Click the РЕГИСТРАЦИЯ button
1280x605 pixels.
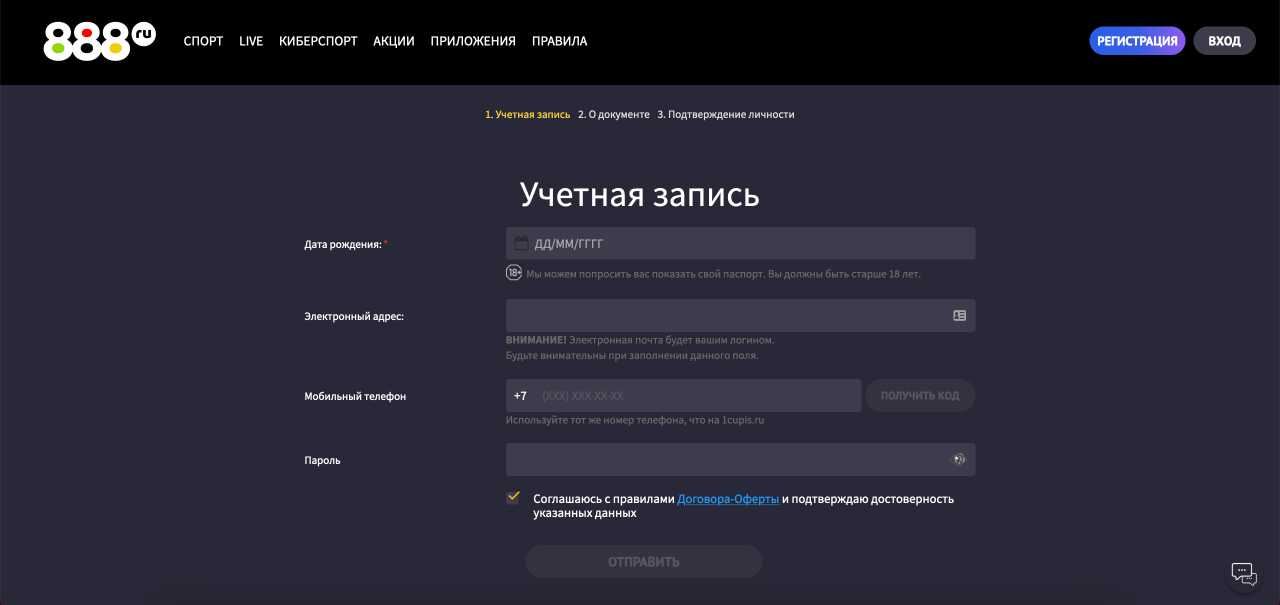[x=1137, y=41]
